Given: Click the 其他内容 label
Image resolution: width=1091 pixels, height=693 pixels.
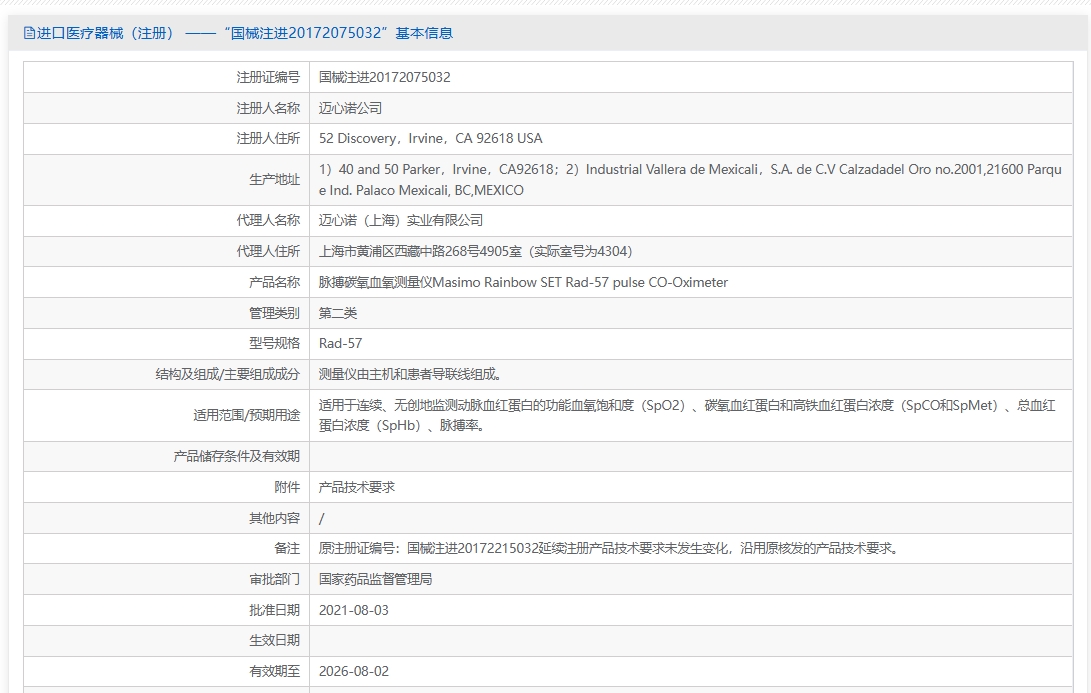Looking at the screenshot, I should (274, 518).
